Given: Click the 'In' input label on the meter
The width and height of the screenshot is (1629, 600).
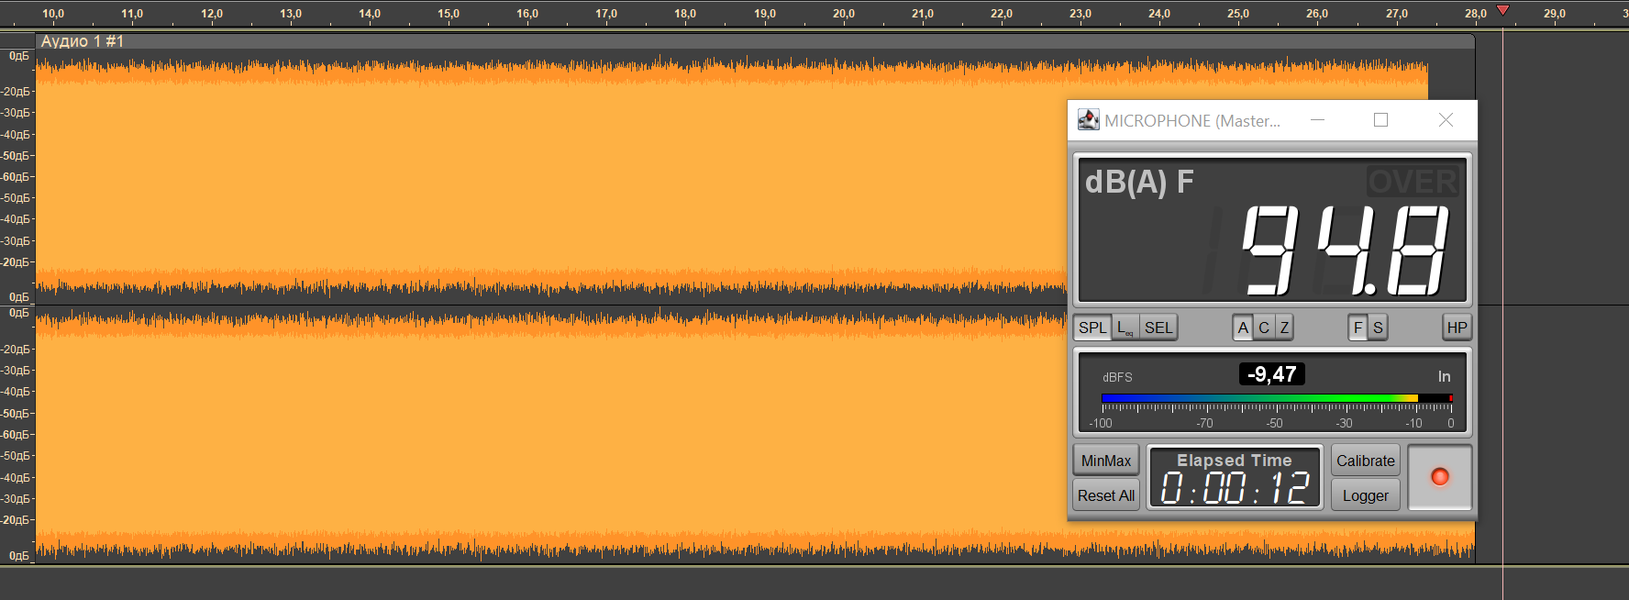Looking at the screenshot, I should pos(1444,376).
